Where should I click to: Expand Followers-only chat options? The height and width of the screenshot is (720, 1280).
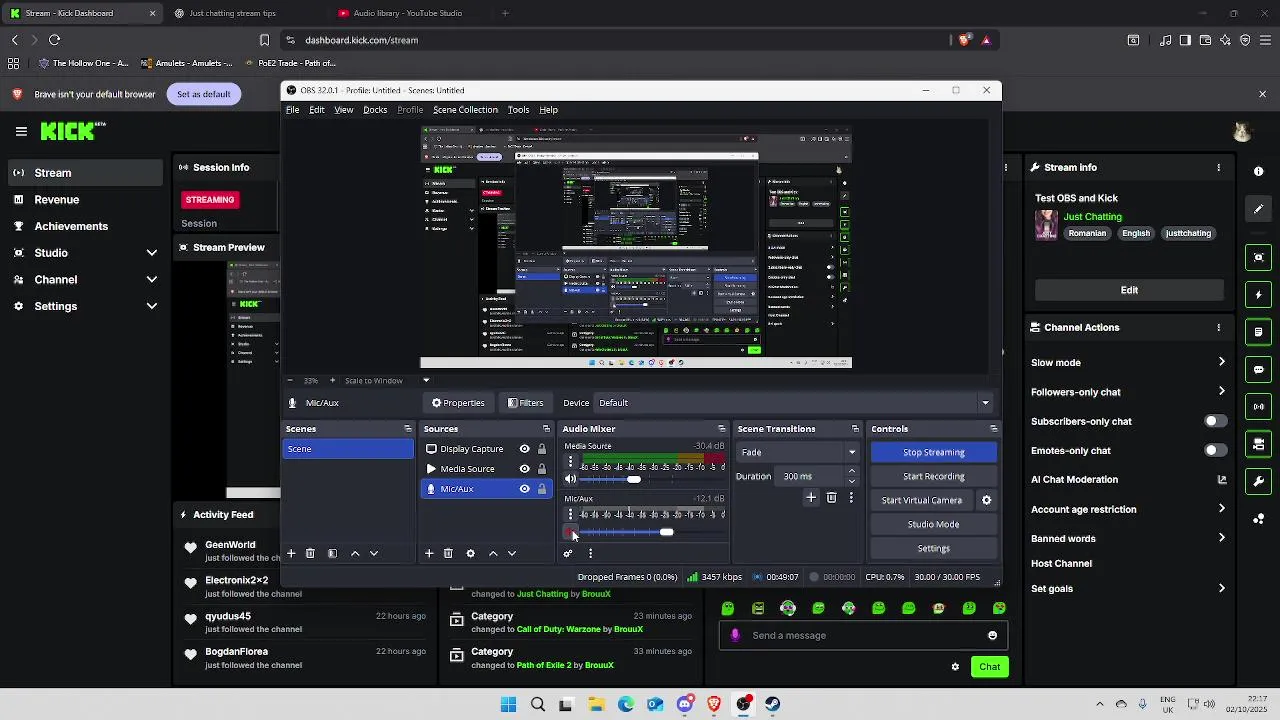click(x=1221, y=391)
